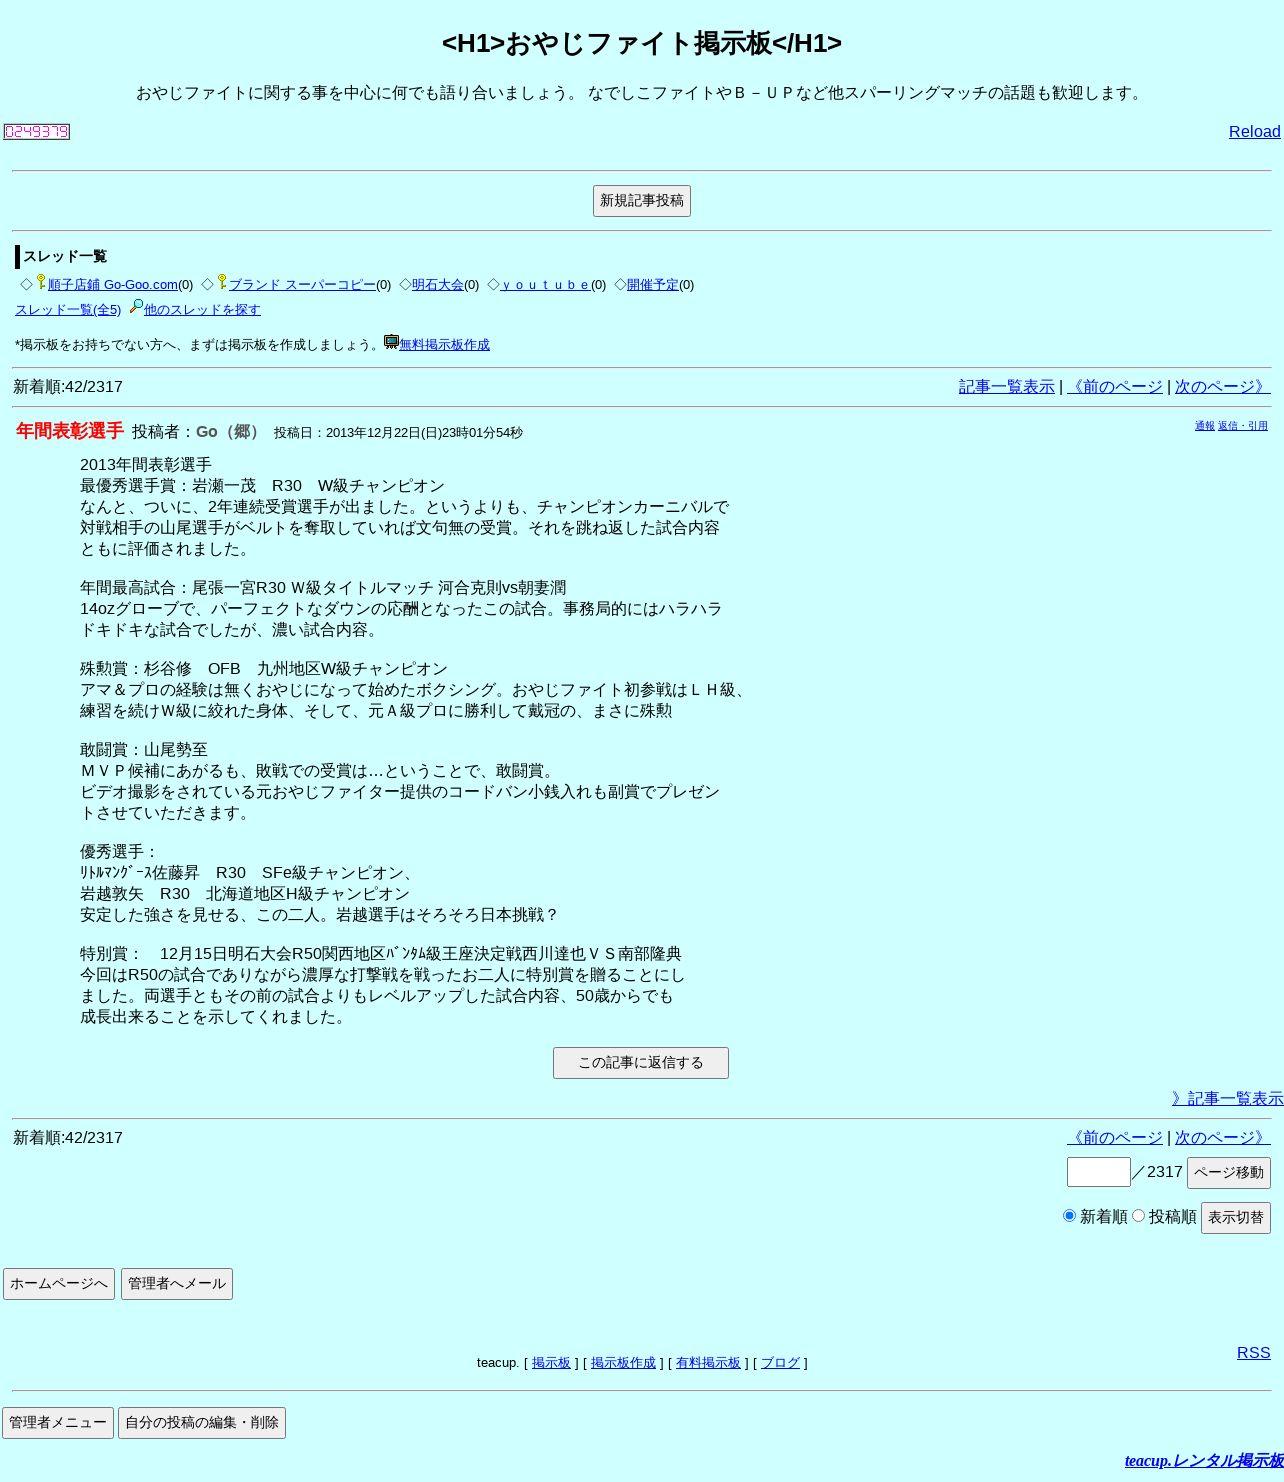Click 管理者メニュー button

[58, 1423]
